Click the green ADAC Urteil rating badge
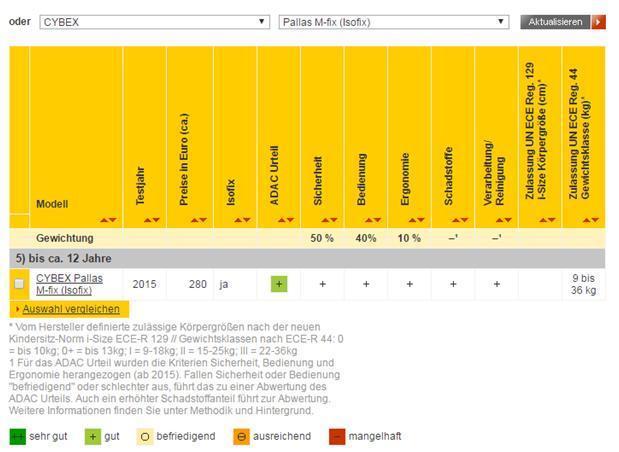Screen dimensions: 619x452 click(x=279, y=284)
